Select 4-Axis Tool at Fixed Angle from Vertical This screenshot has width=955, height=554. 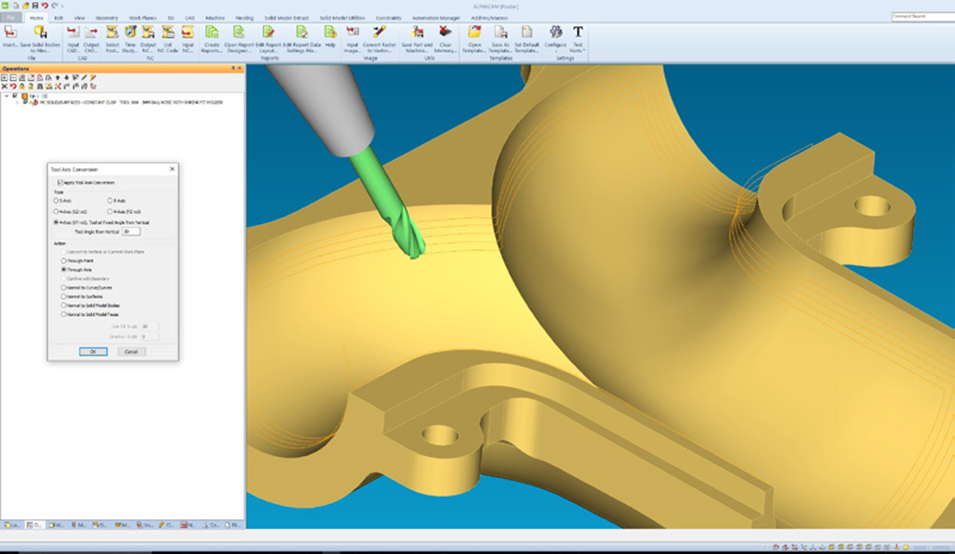pyautogui.click(x=56, y=222)
